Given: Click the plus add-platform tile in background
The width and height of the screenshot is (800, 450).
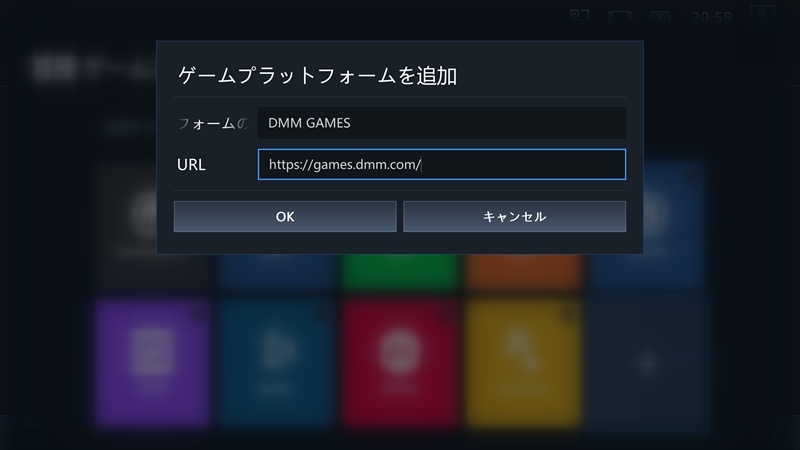Looking at the screenshot, I should point(647,363).
